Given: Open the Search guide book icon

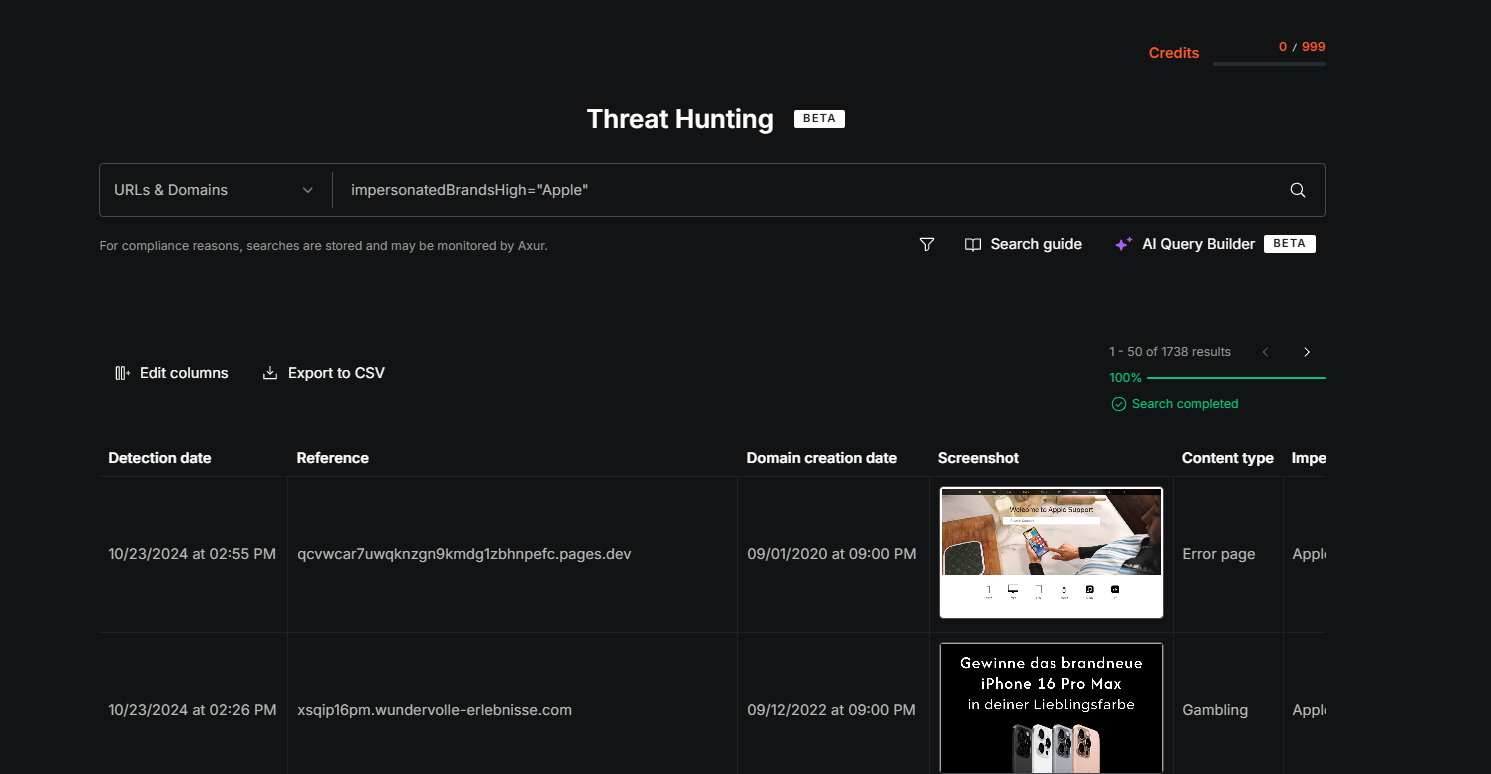Looking at the screenshot, I should pos(973,244).
